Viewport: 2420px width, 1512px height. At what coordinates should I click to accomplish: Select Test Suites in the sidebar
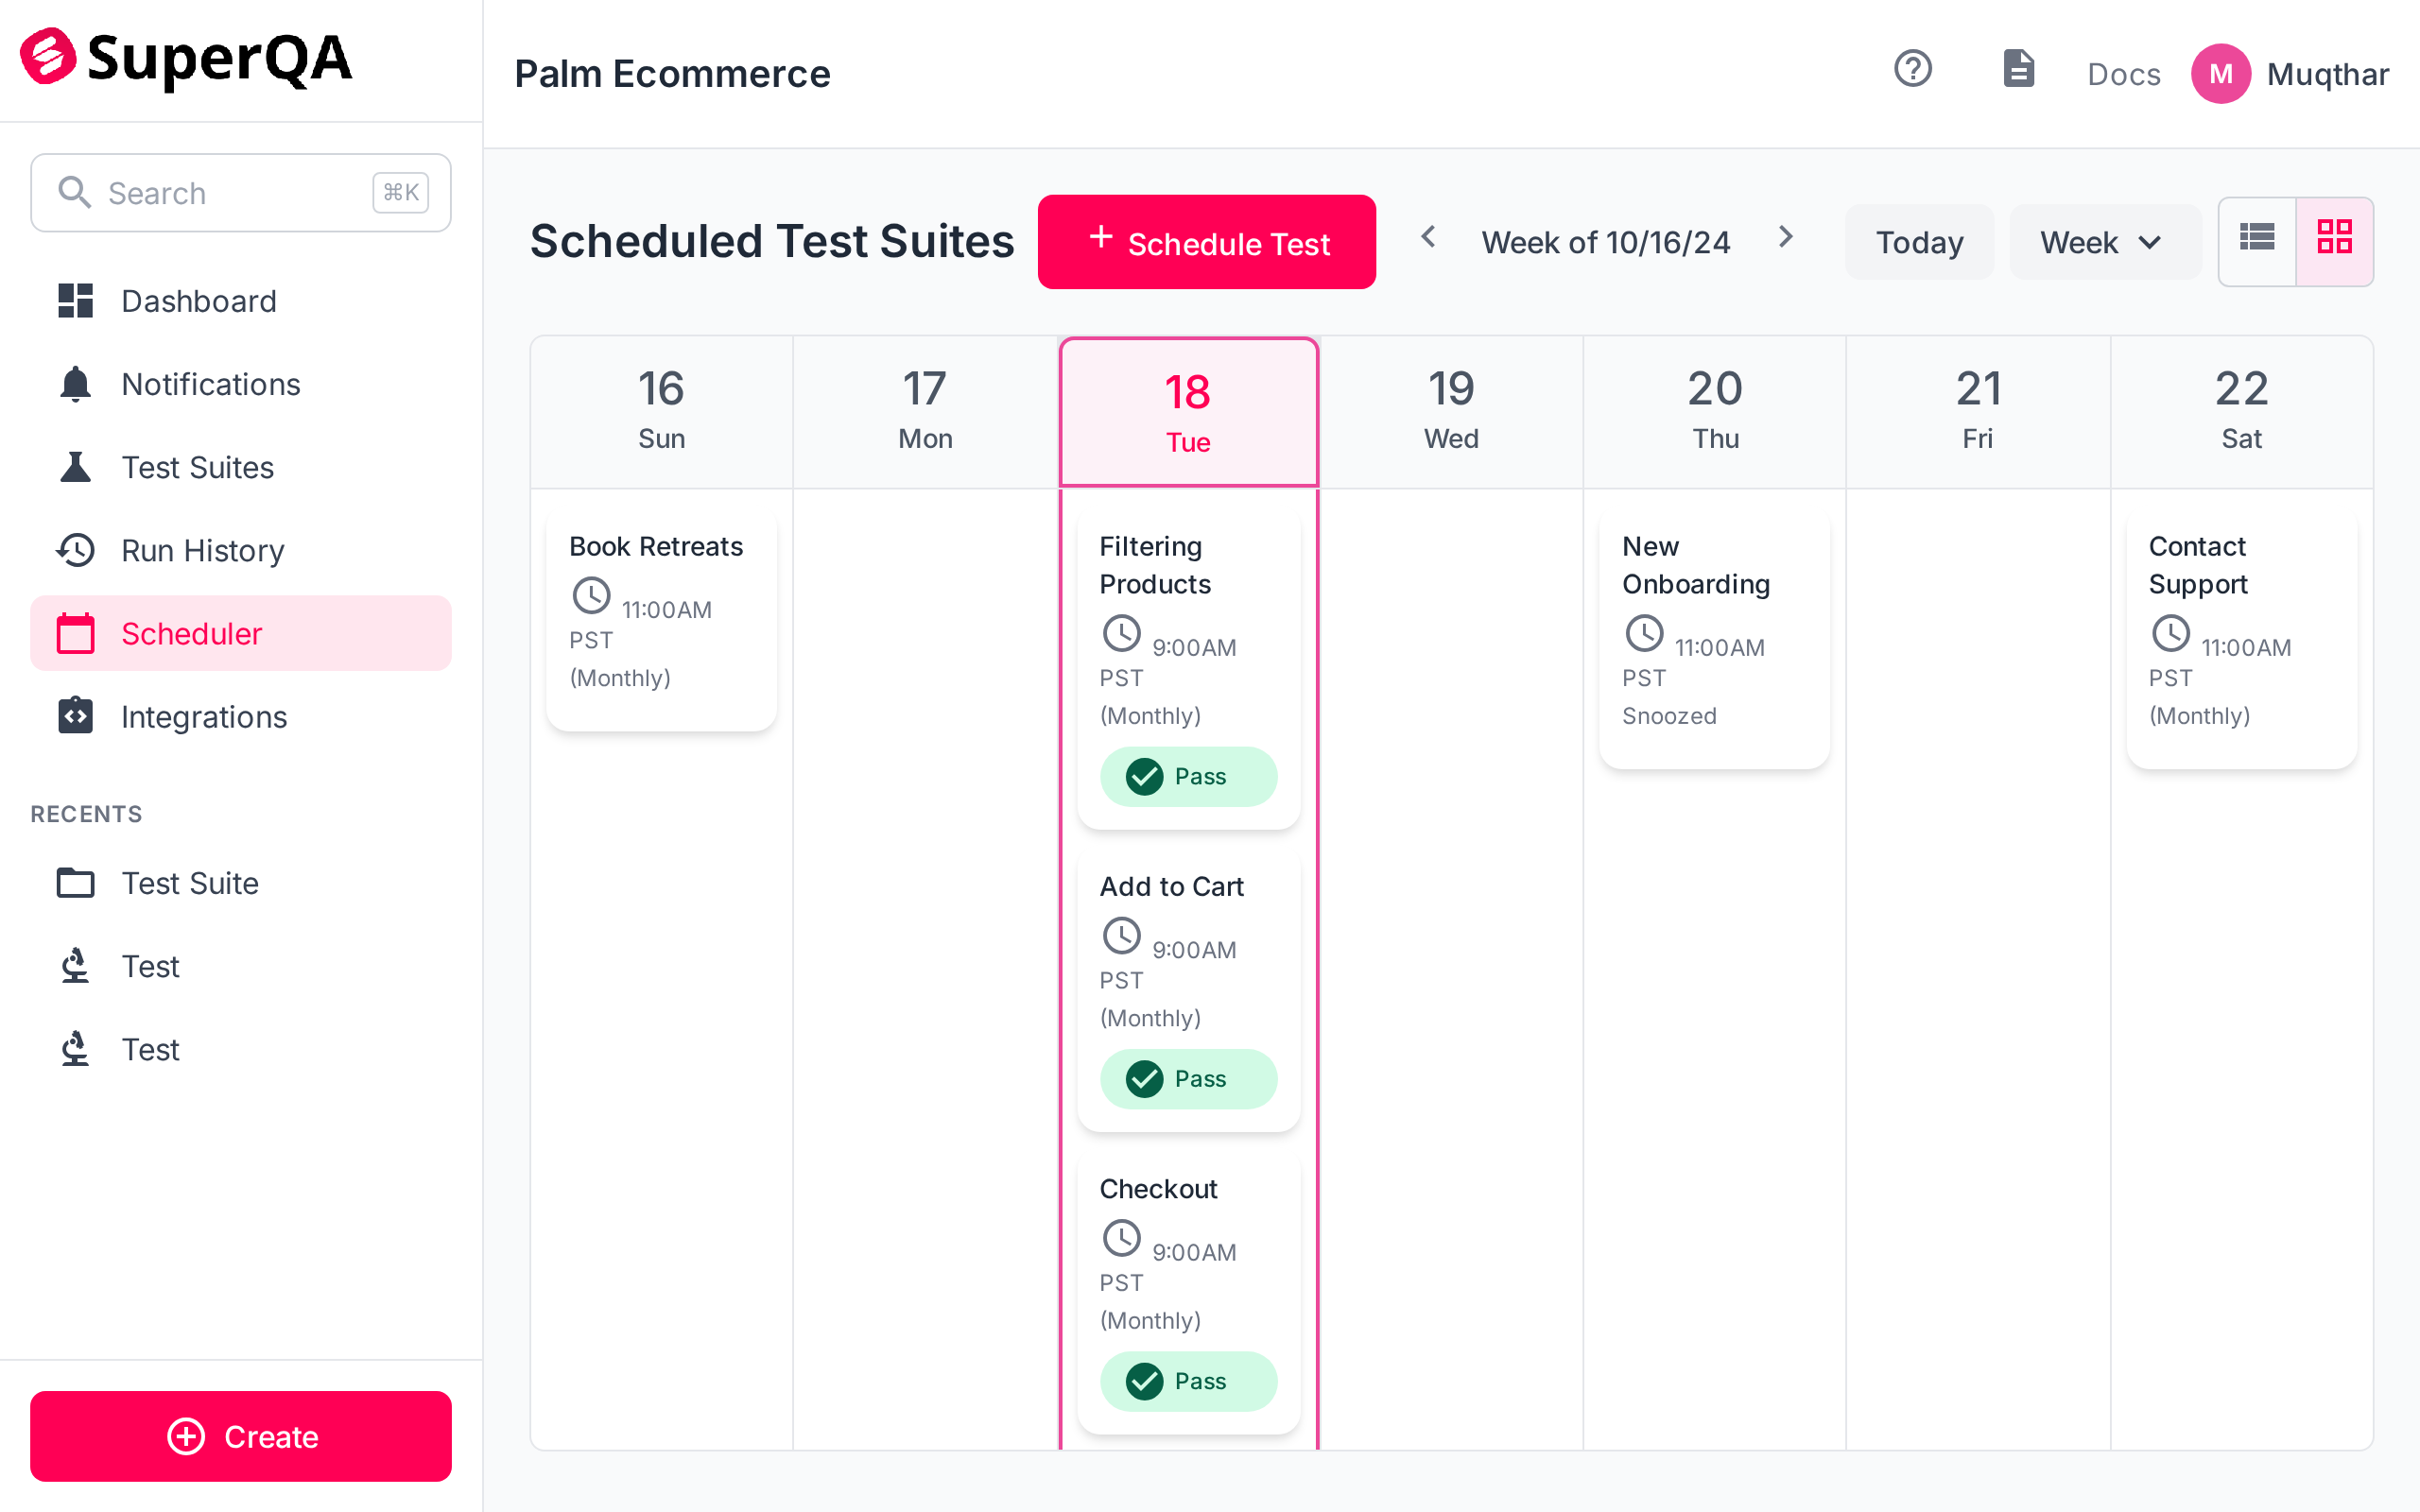click(197, 467)
